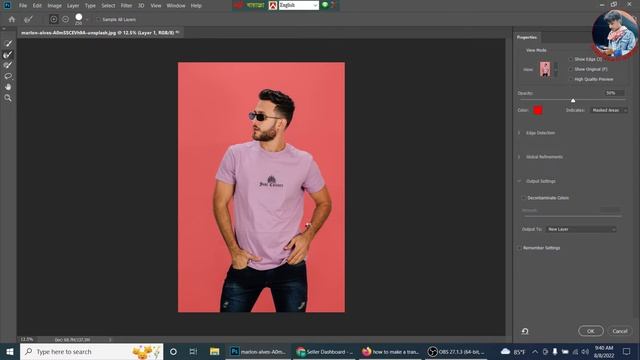Expand the Global Refinements section
640x360 pixels.
click(x=519, y=157)
